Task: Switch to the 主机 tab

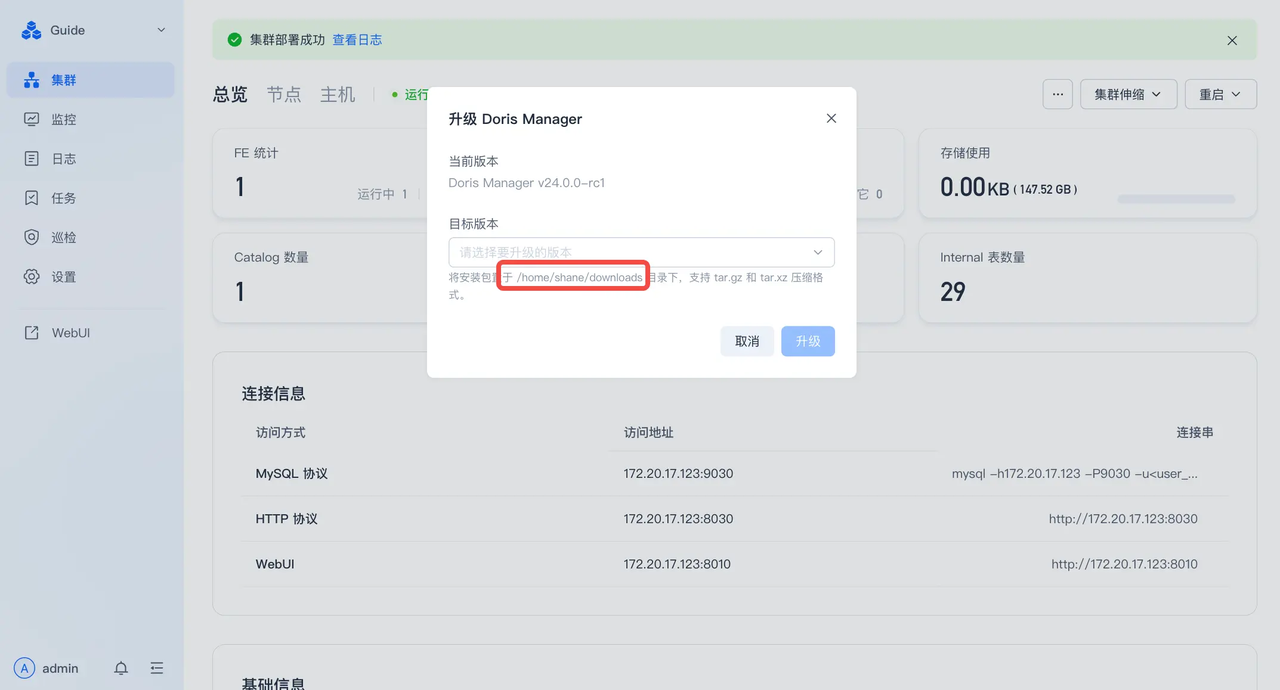Action: pos(338,94)
